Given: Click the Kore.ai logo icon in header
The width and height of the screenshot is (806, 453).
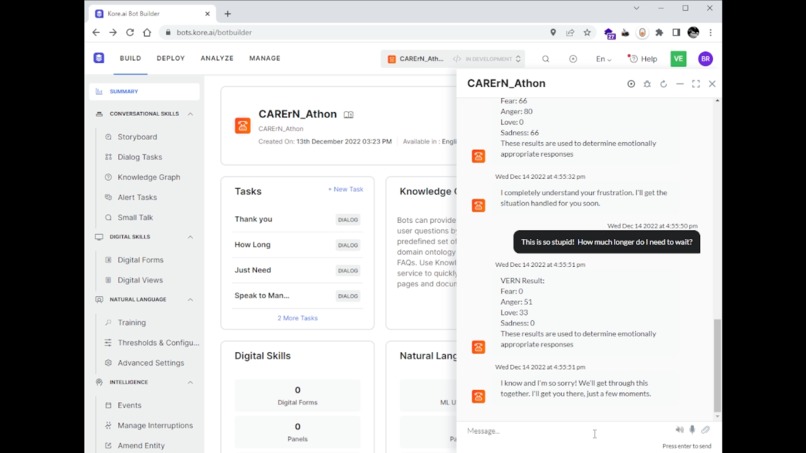Looking at the screenshot, I should pyautogui.click(x=99, y=58).
